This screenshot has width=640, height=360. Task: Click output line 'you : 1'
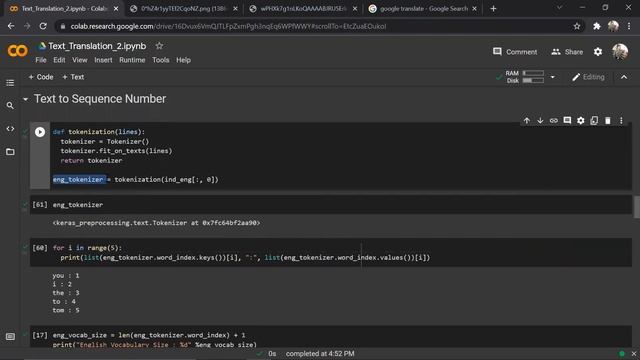[x=66, y=276]
